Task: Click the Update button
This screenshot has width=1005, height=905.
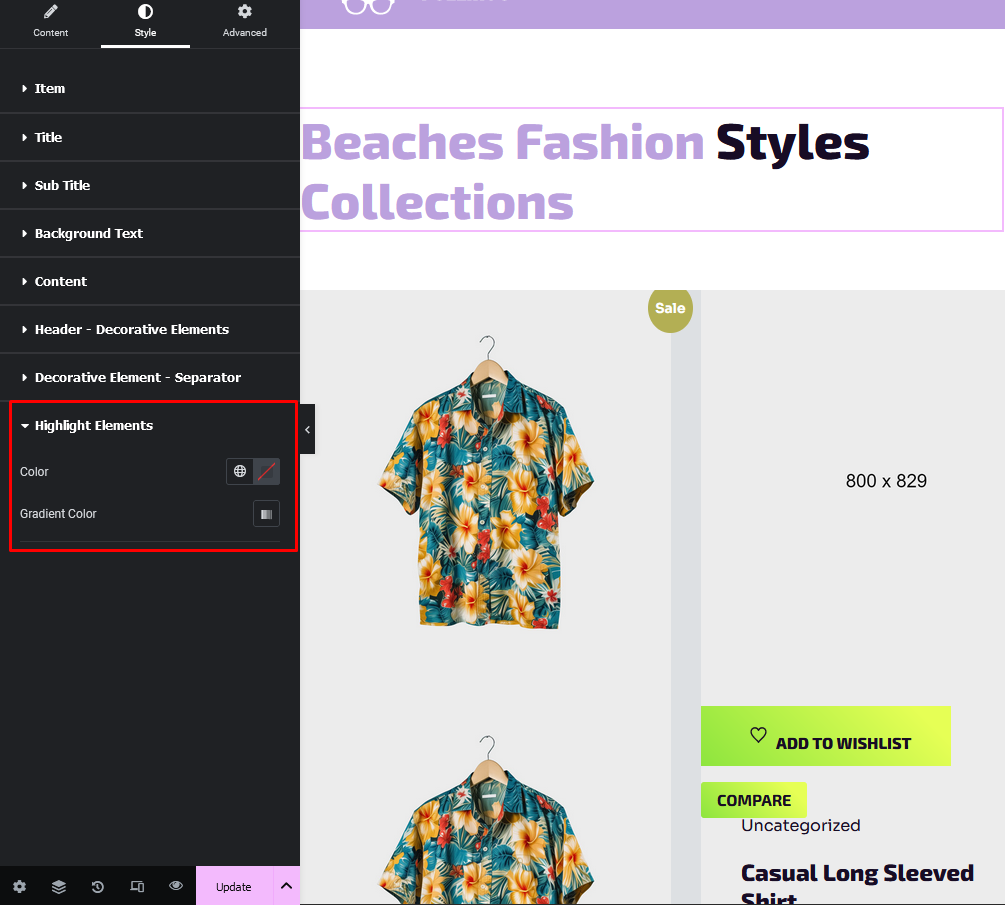Action: [x=234, y=886]
